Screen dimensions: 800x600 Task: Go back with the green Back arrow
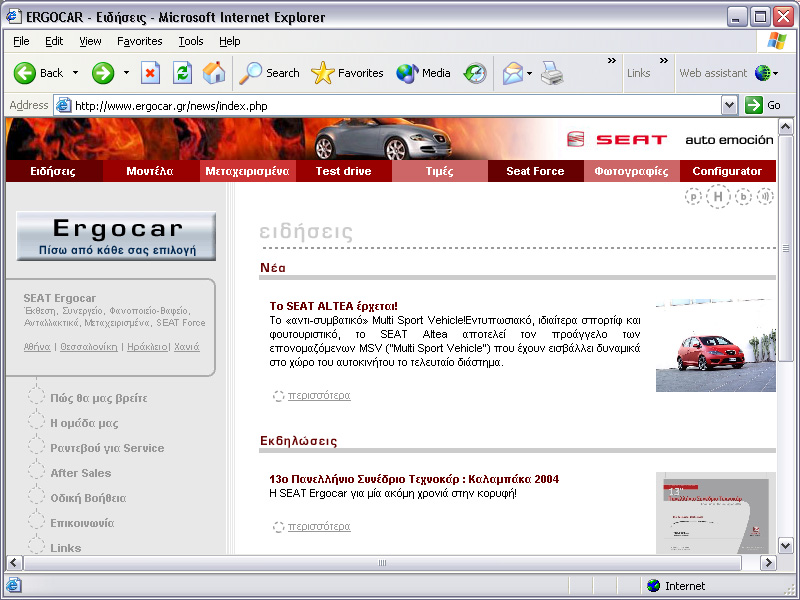tap(24, 73)
